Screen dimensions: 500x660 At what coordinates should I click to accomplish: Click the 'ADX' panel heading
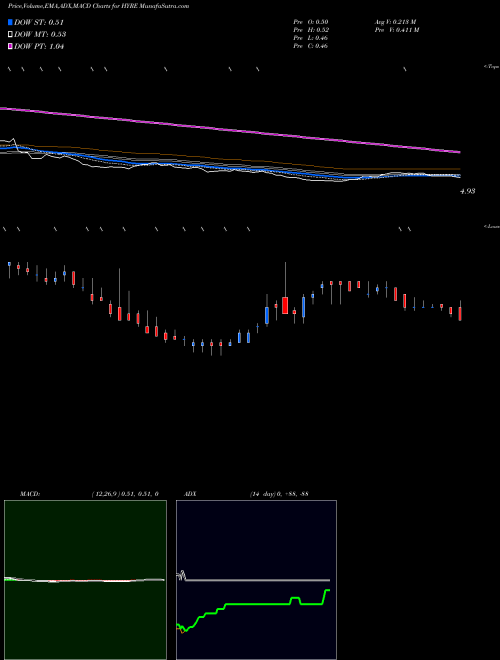coord(190,494)
